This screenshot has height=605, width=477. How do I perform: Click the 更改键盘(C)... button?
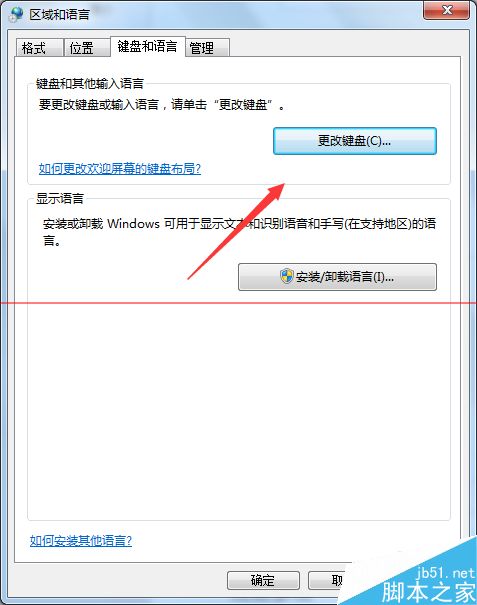tap(355, 141)
